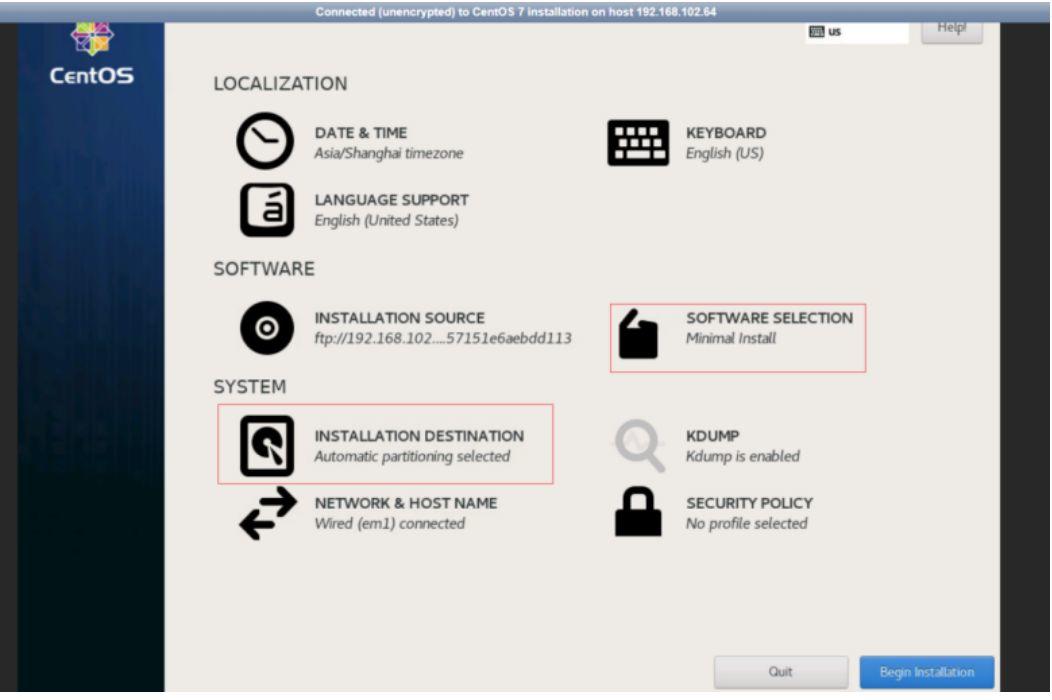Image resolution: width=1052 pixels, height=700 pixels.
Task: Open the Software Selection package icon
Action: click(638, 334)
